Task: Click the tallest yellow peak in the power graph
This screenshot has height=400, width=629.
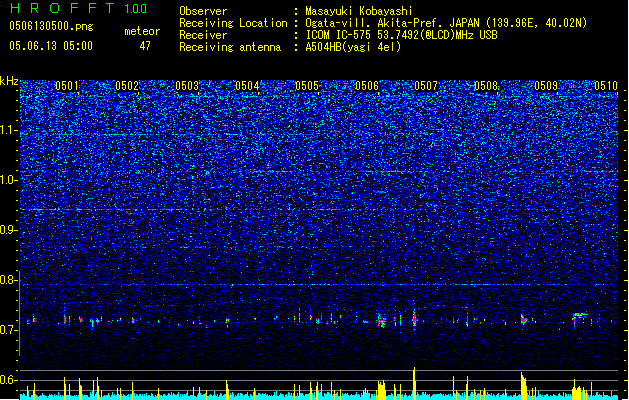Action: tap(414, 382)
